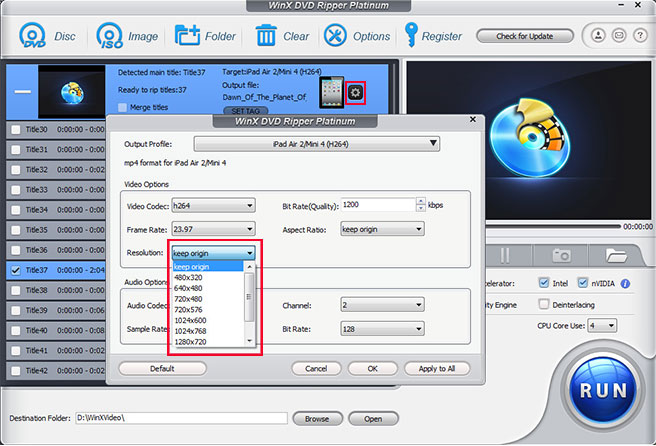
Task: Select the Title40 row
Action: point(56,331)
